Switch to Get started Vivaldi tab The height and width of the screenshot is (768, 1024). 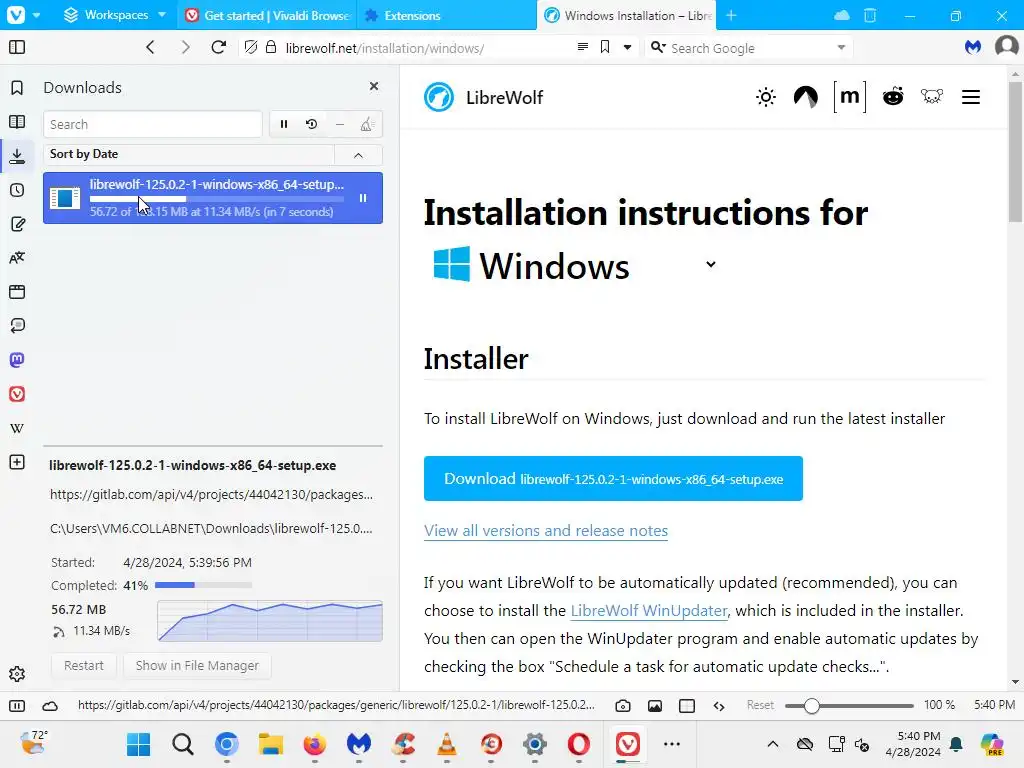(x=267, y=15)
